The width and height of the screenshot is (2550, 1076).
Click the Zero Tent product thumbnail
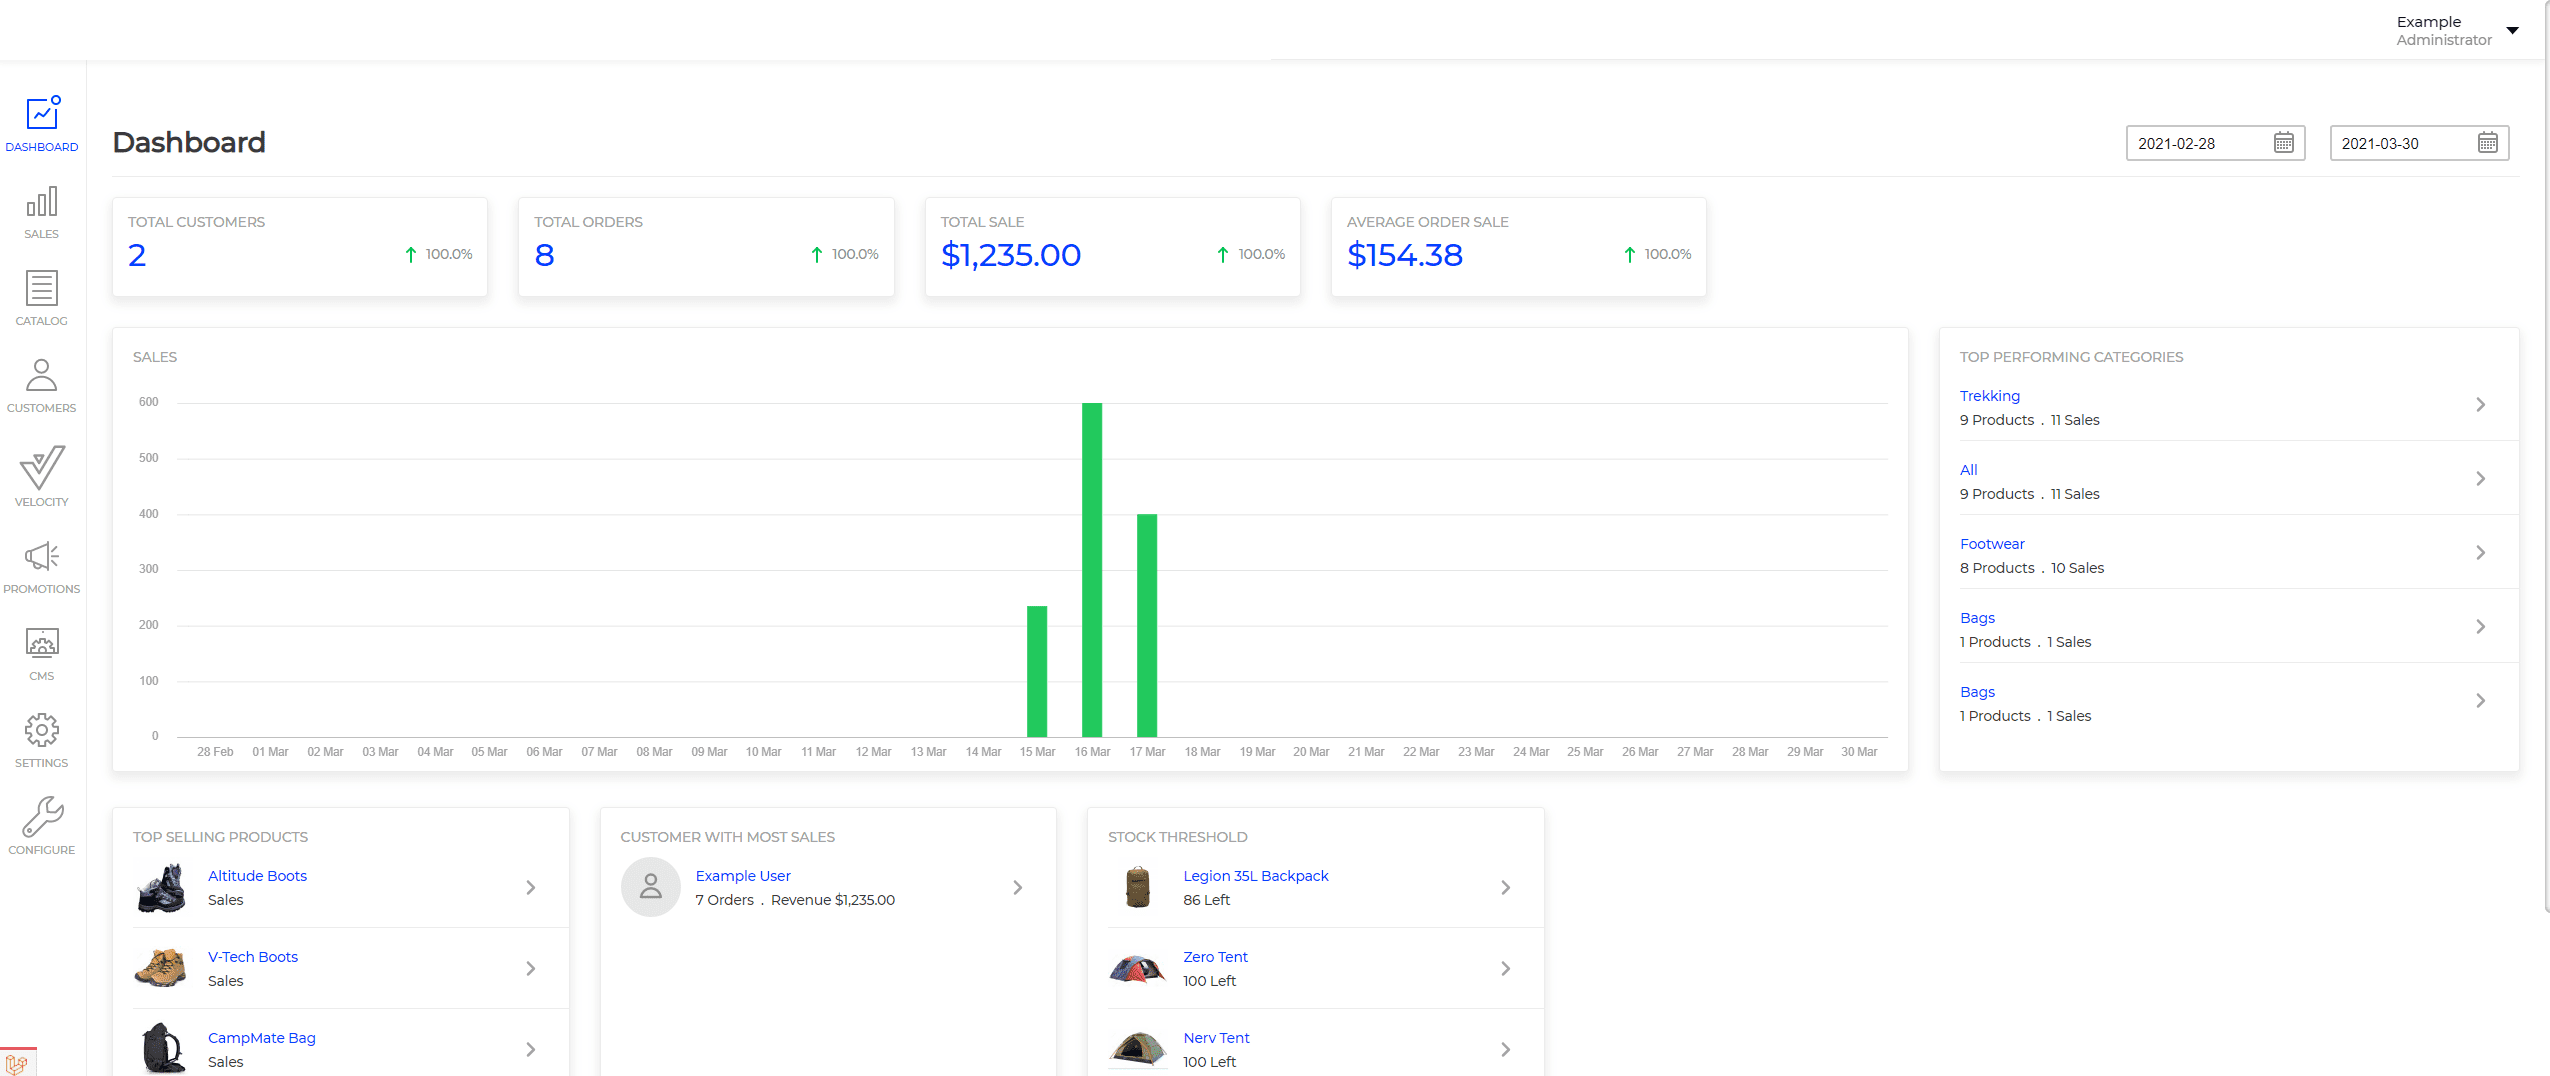click(x=1137, y=969)
